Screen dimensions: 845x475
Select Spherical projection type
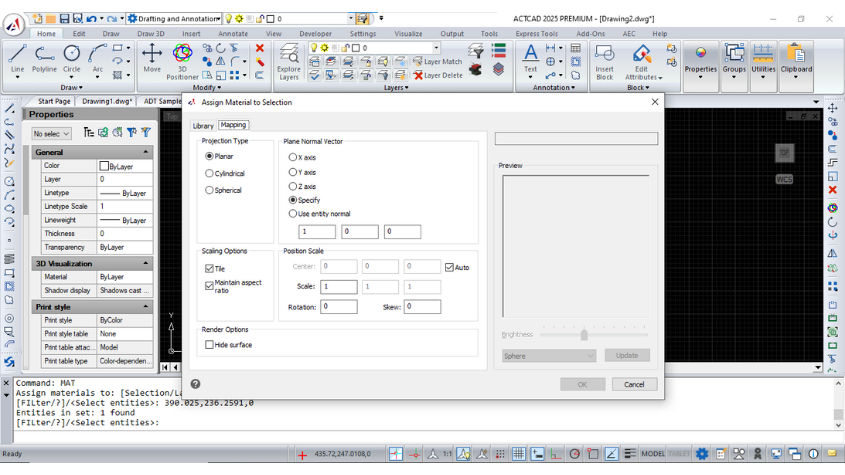pos(223,190)
